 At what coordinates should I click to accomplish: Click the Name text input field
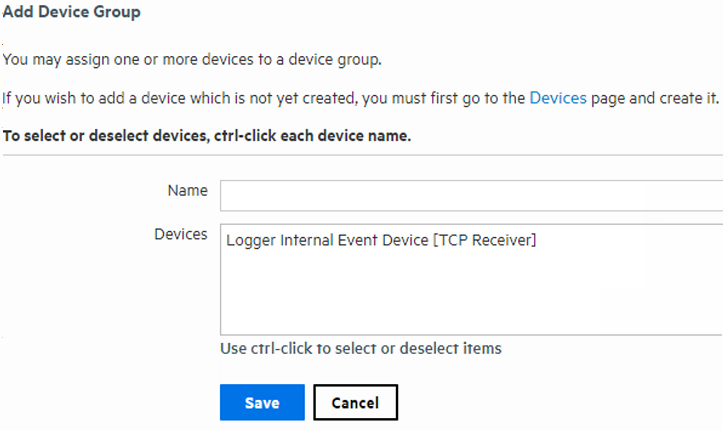tap(470, 195)
